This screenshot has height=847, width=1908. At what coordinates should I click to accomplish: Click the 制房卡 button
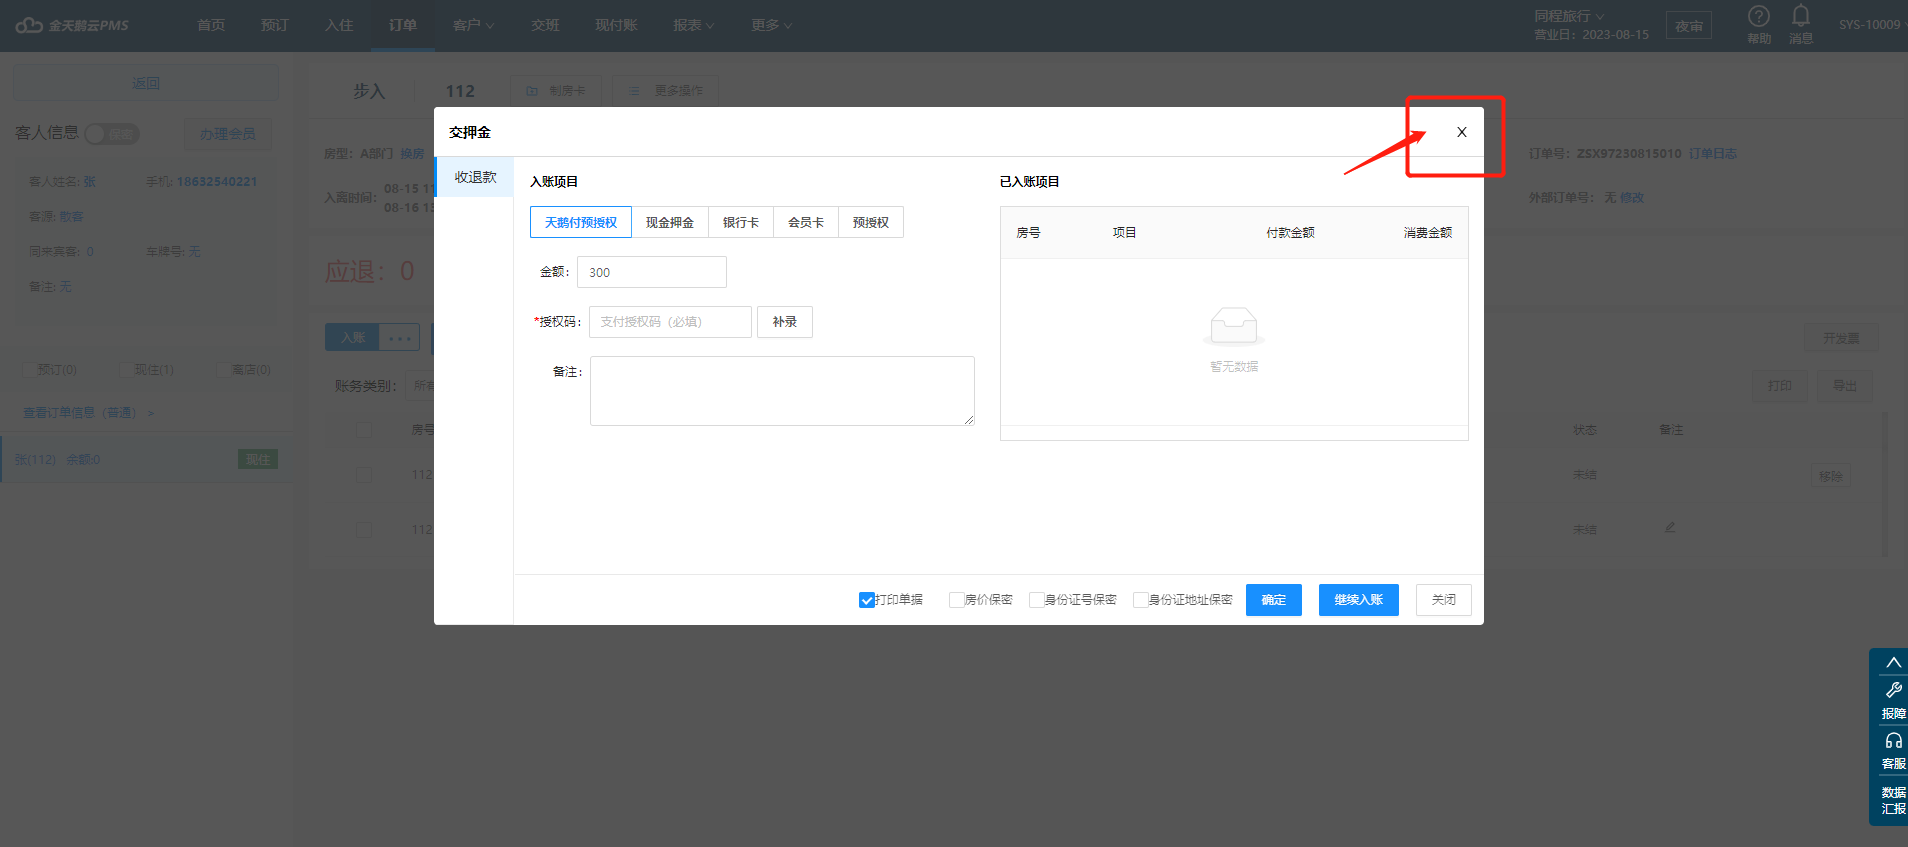(x=555, y=91)
